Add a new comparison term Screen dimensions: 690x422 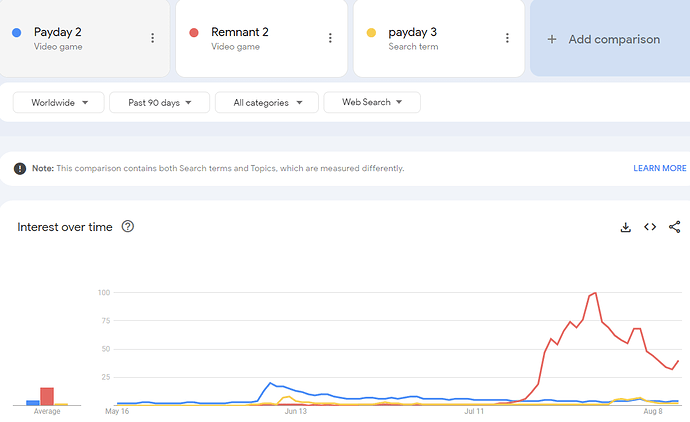click(x=610, y=39)
